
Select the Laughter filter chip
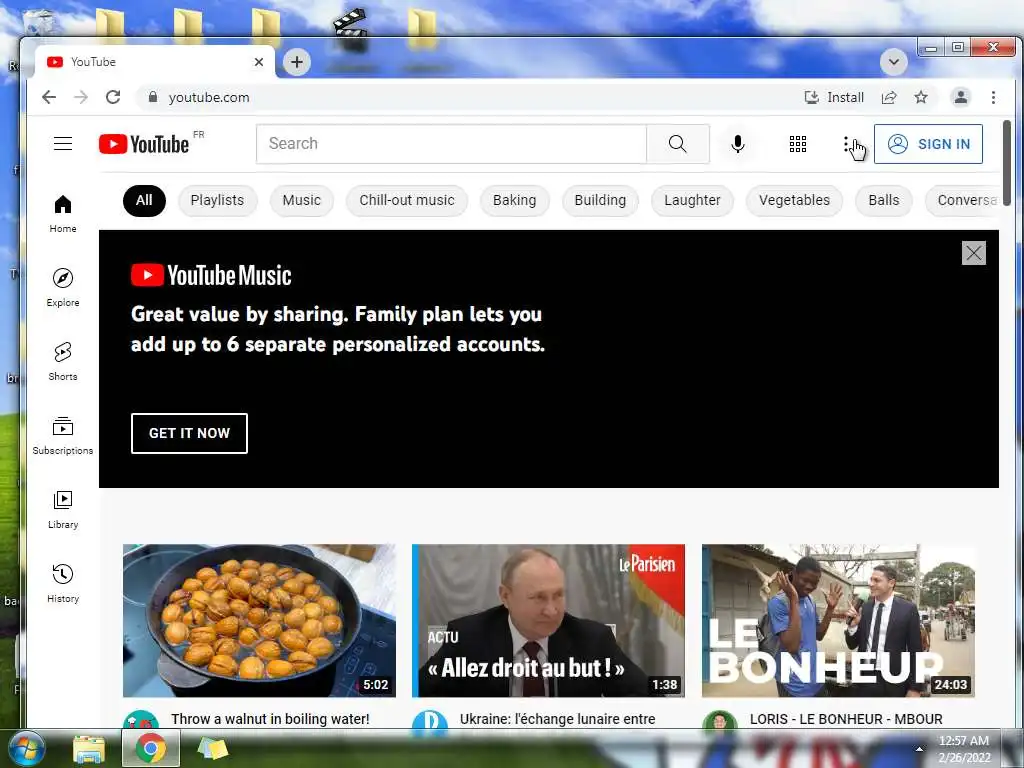coord(692,200)
